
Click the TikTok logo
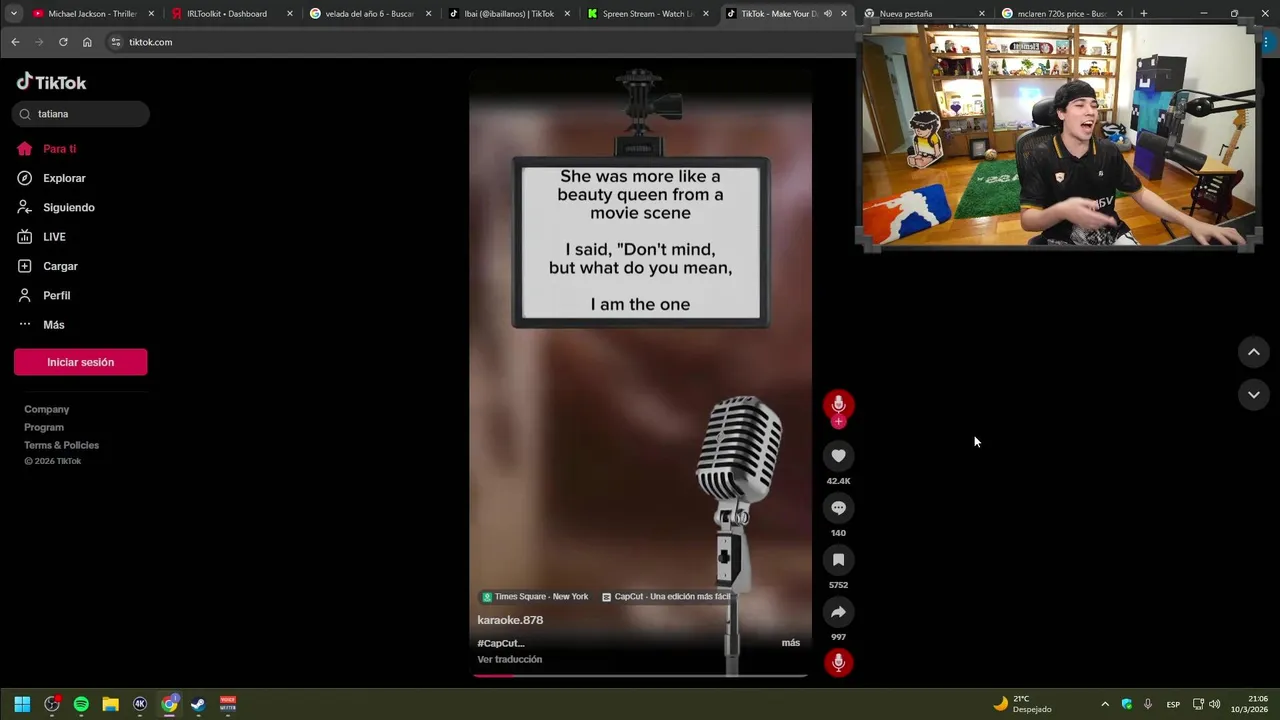(51, 82)
